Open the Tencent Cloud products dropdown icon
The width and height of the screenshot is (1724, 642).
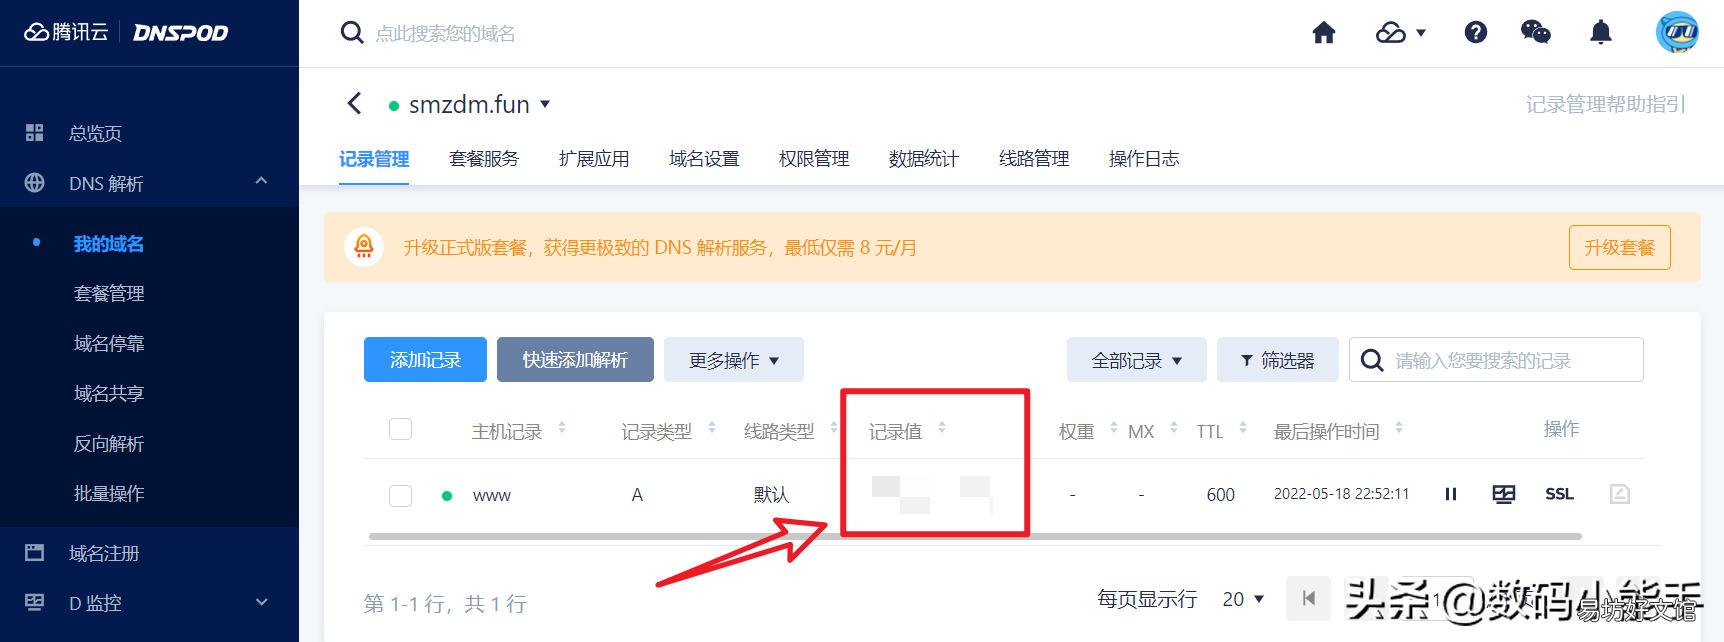click(x=1400, y=33)
